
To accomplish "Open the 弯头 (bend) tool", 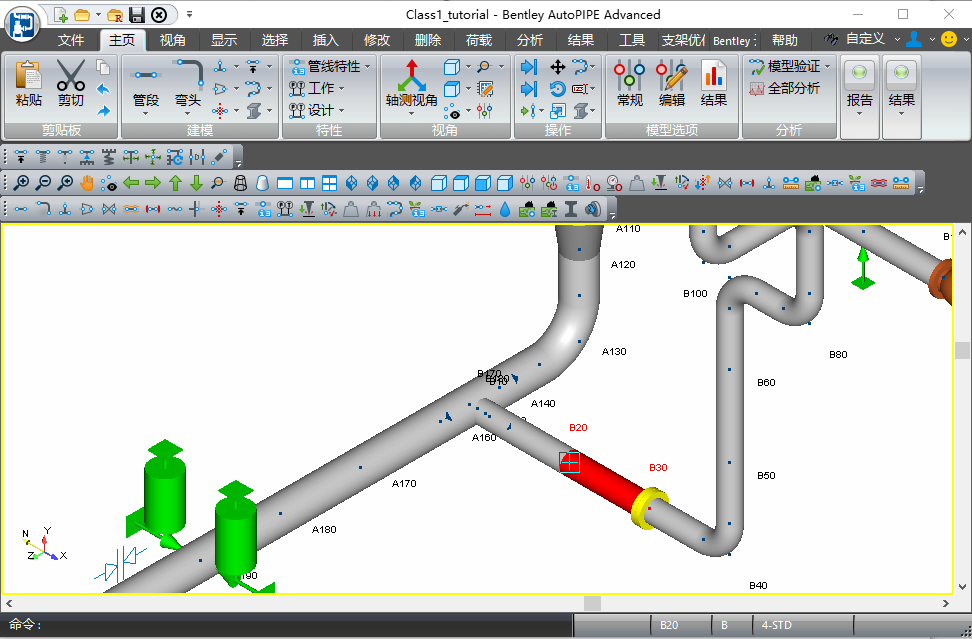I will tap(188, 87).
